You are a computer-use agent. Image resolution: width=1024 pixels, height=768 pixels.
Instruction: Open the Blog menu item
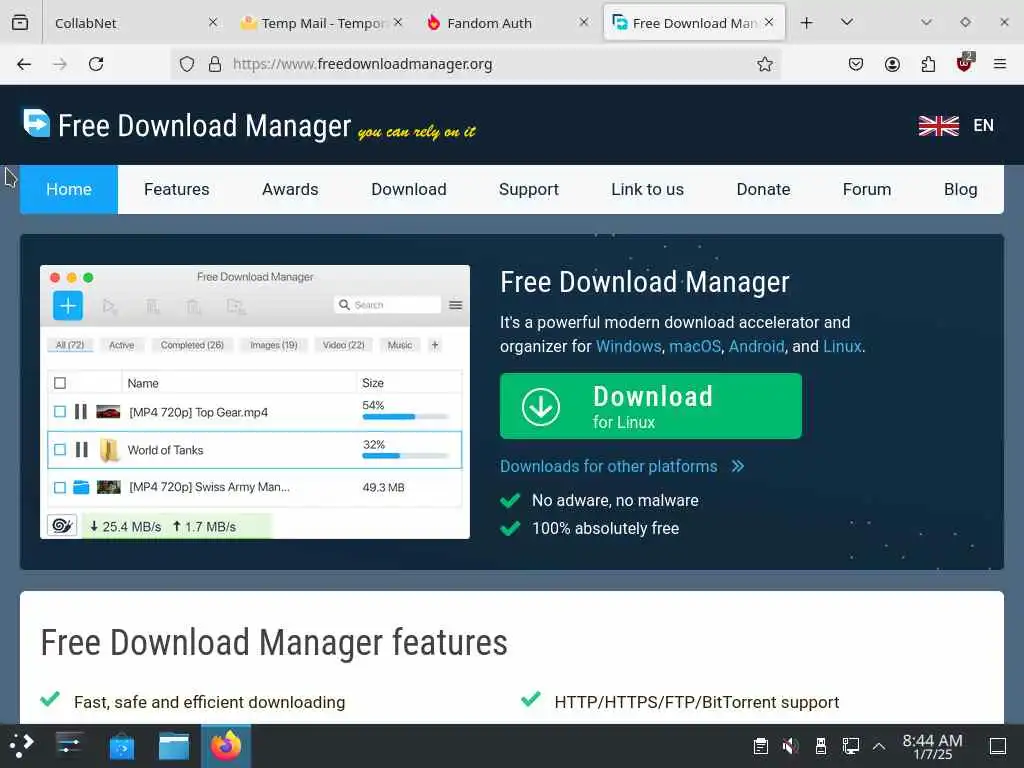pos(960,189)
